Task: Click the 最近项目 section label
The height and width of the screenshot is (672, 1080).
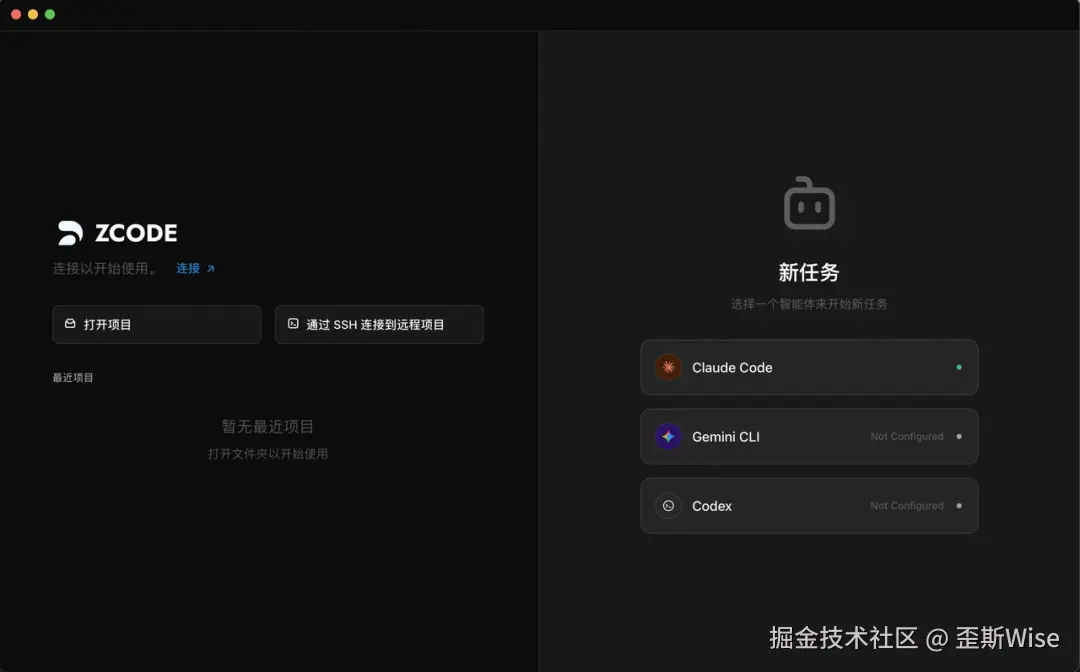Action: pyautogui.click(x=73, y=377)
